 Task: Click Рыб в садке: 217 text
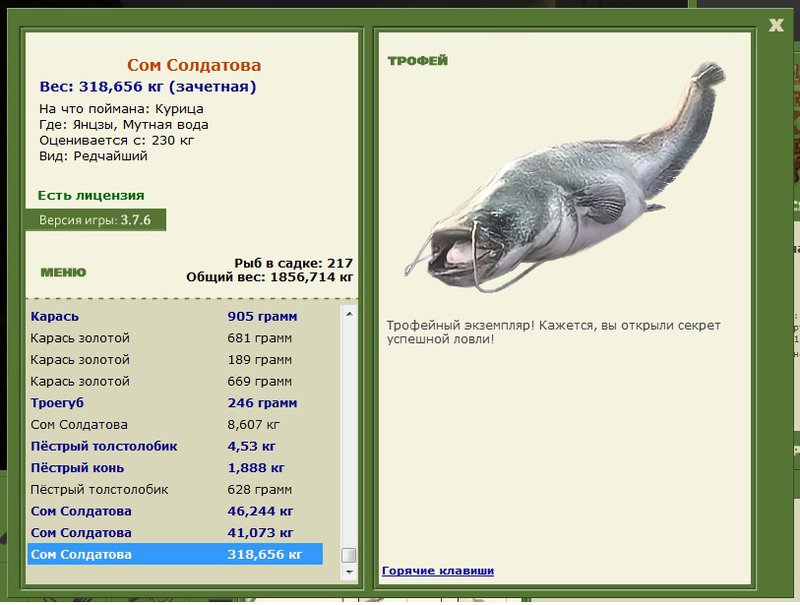coord(293,263)
